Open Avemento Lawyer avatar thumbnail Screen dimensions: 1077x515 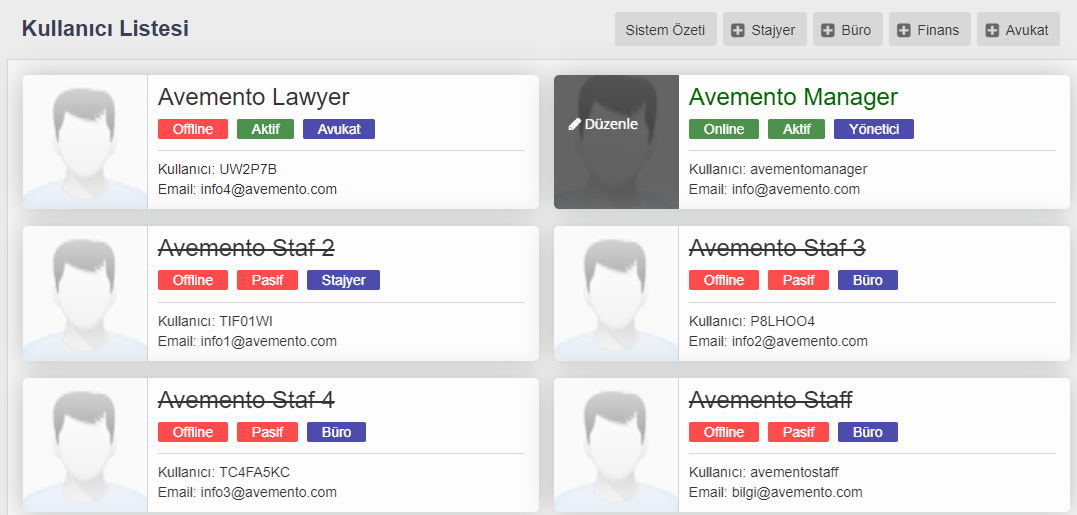[x=85, y=142]
